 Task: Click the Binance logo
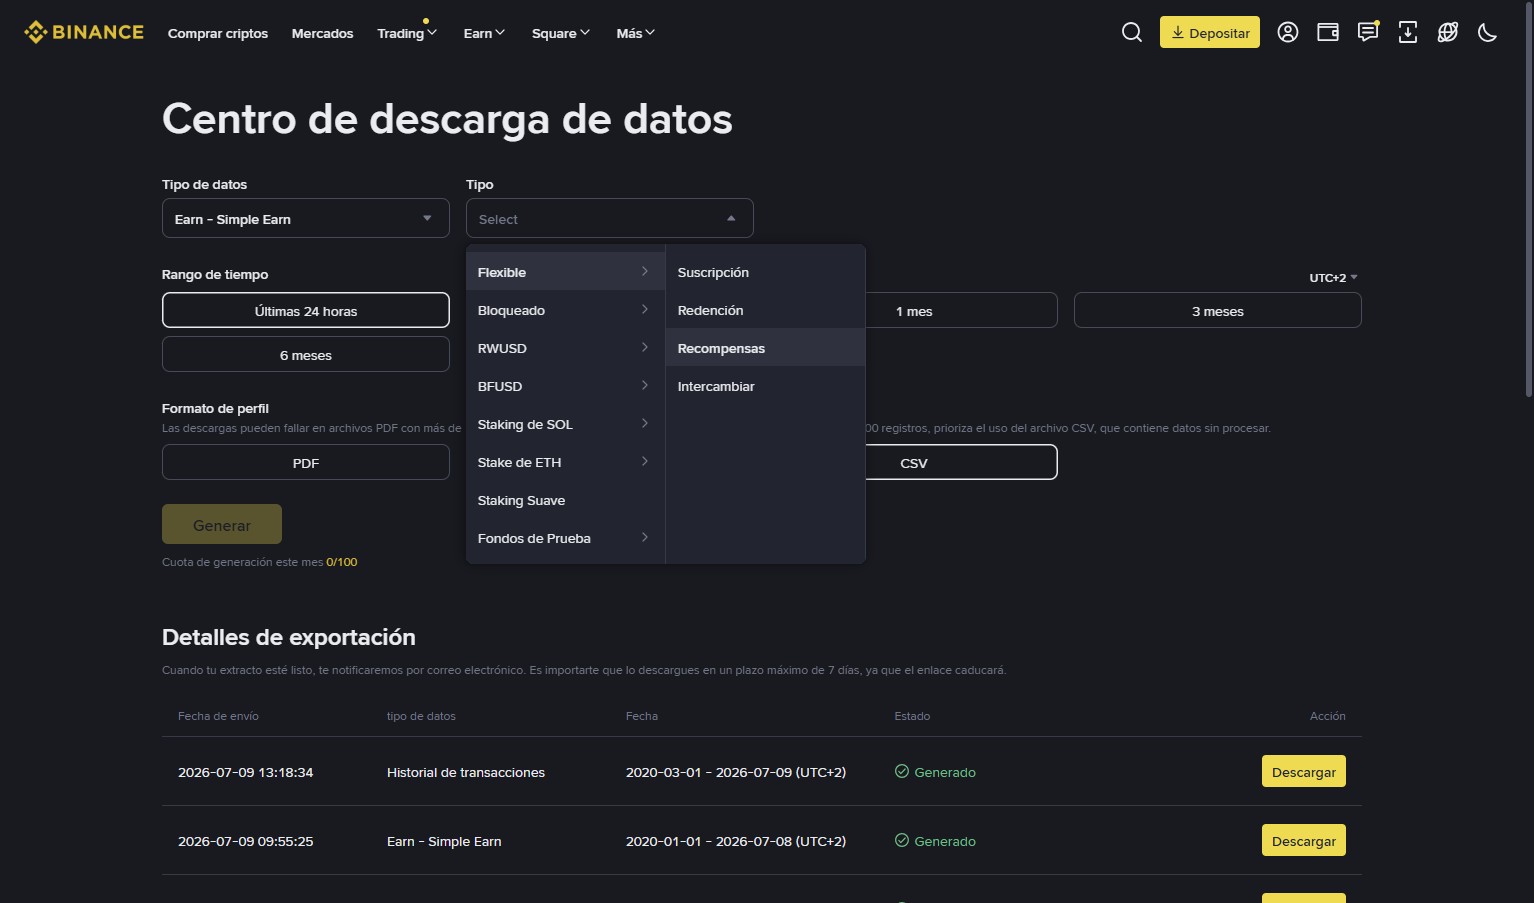tap(84, 32)
